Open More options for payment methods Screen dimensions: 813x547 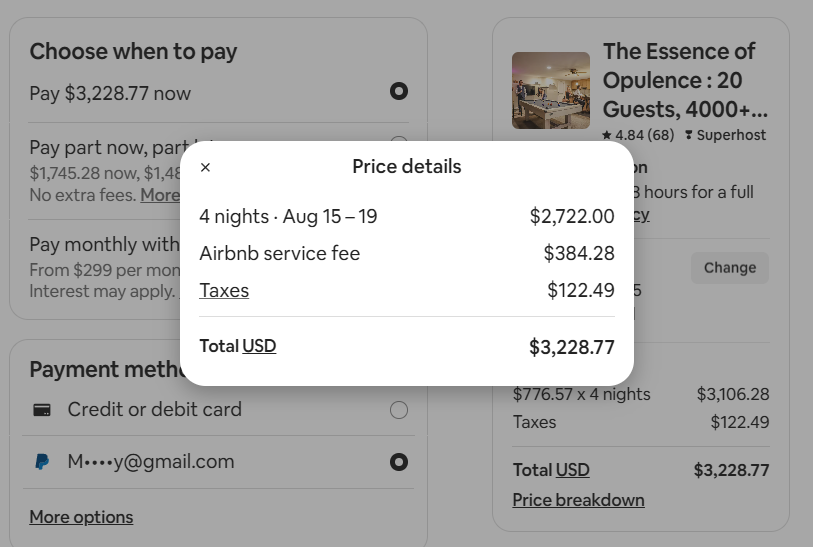(x=81, y=517)
